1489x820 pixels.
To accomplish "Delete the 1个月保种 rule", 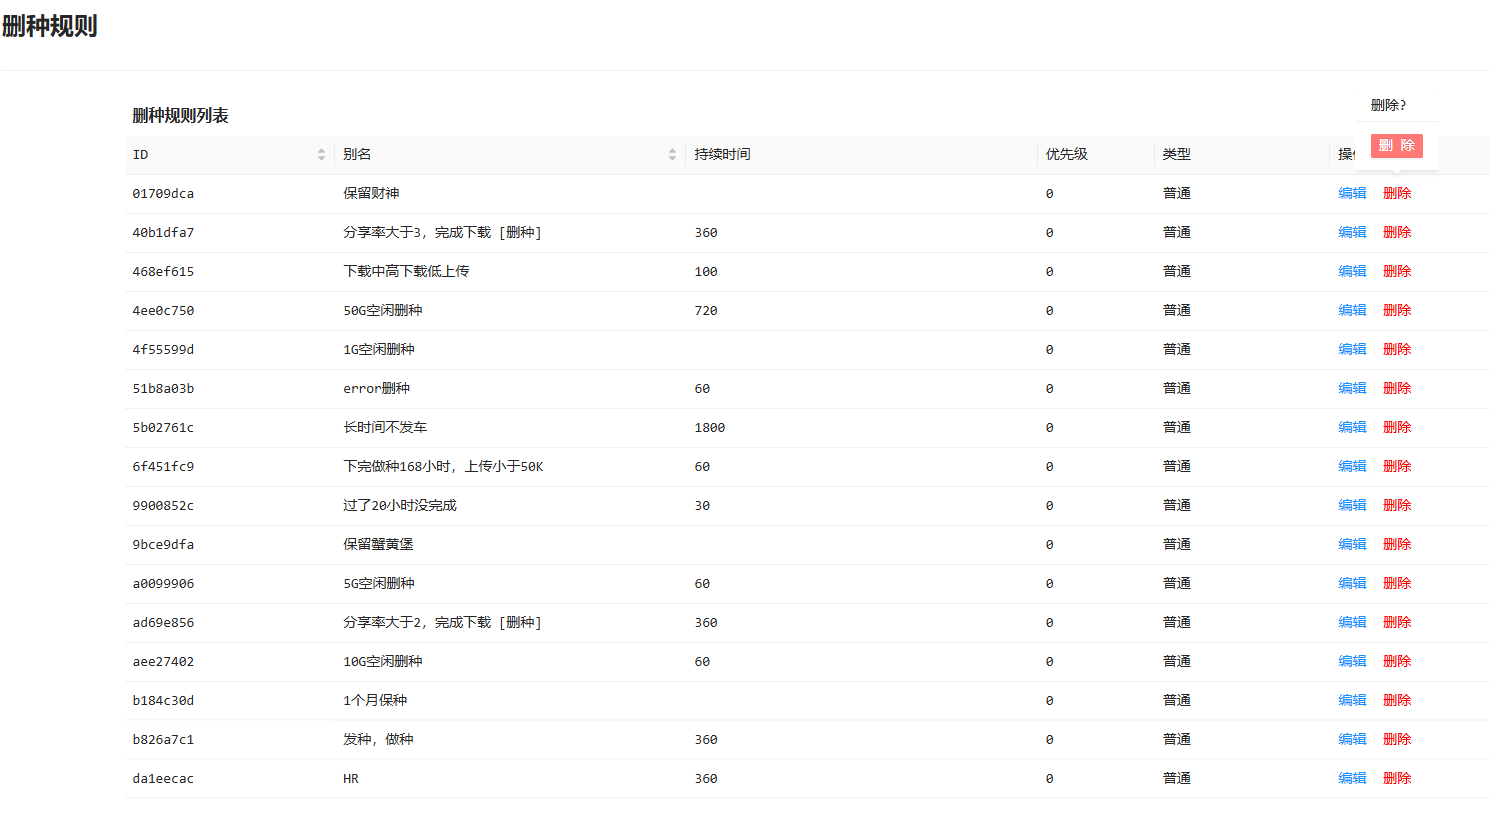I will click(1396, 701).
